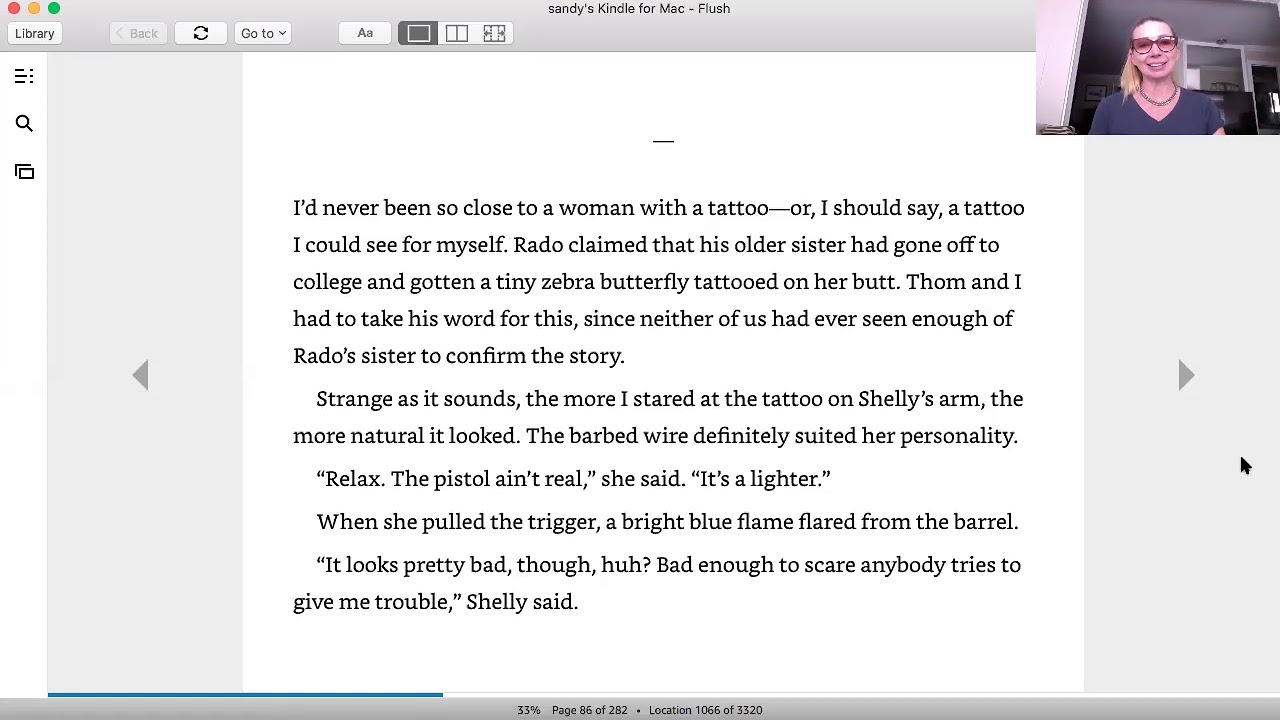Open Aa font settings
Screen dimensions: 1280x720
pos(365,33)
